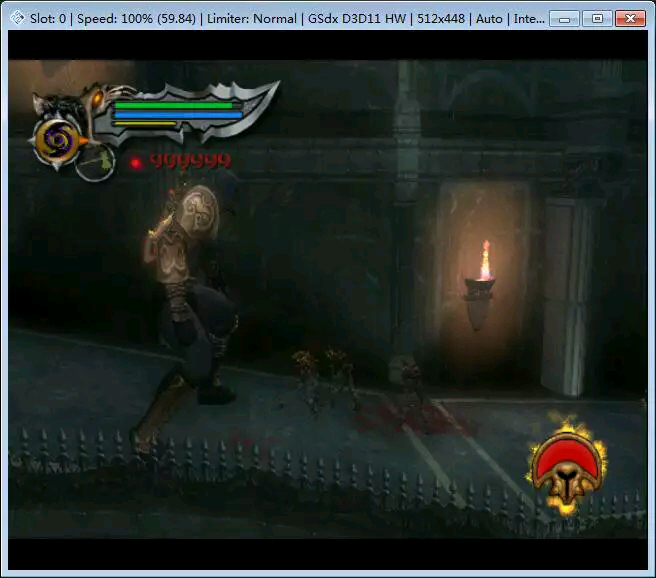Click the PCSX2 app icon in title bar
This screenshot has width=656, height=578.
(17, 18)
